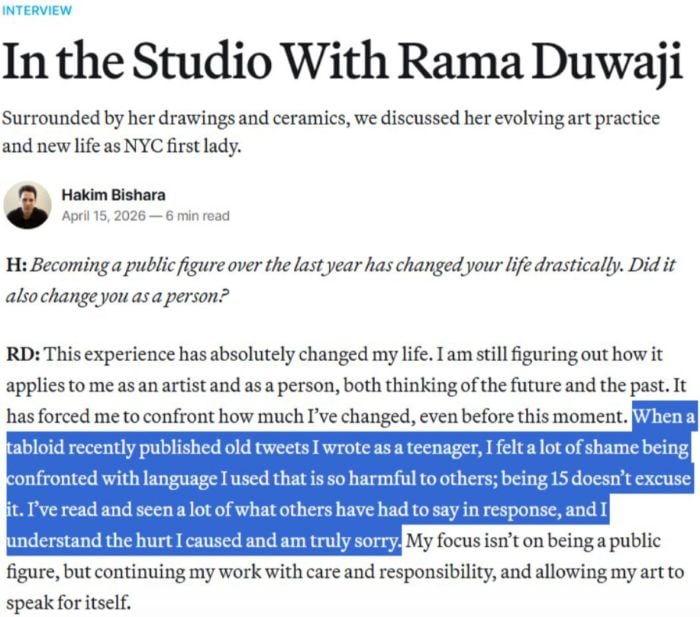Click the bold 'RD:' speaker label
The height and width of the screenshot is (617, 700).
pos(22,355)
